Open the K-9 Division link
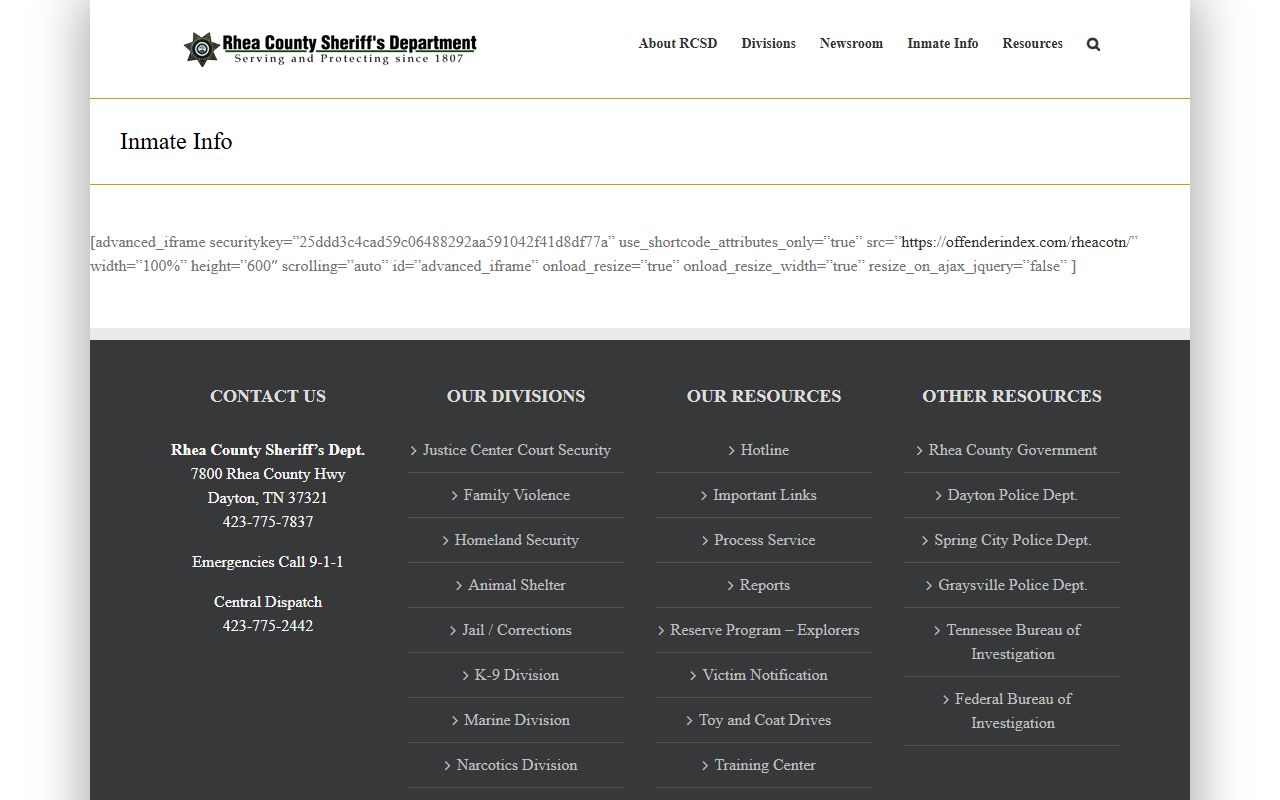Image resolution: width=1280 pixels, height=800 pixels. pos(516,675)
